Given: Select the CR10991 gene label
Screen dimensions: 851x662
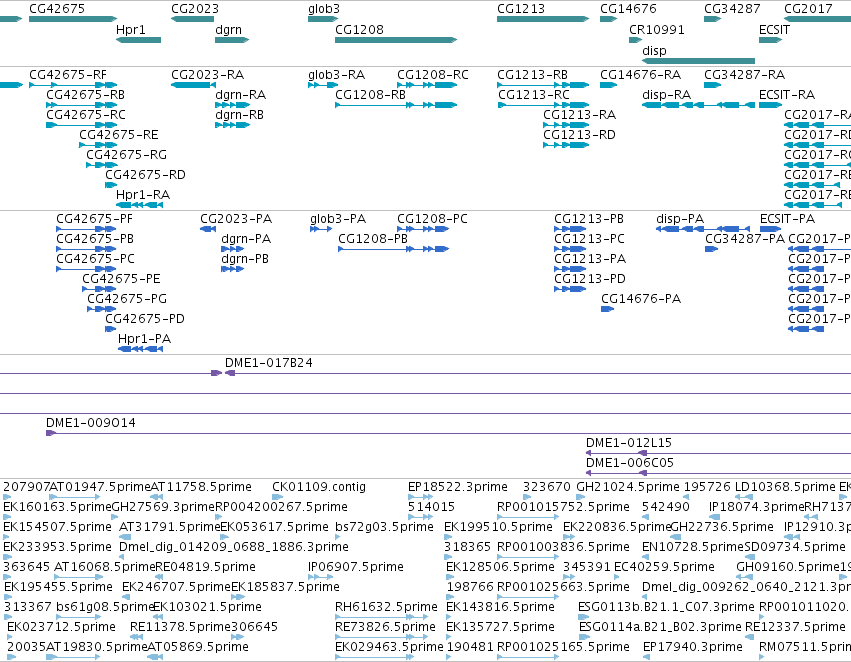Looking at the screenshot, I should (657, 30).
